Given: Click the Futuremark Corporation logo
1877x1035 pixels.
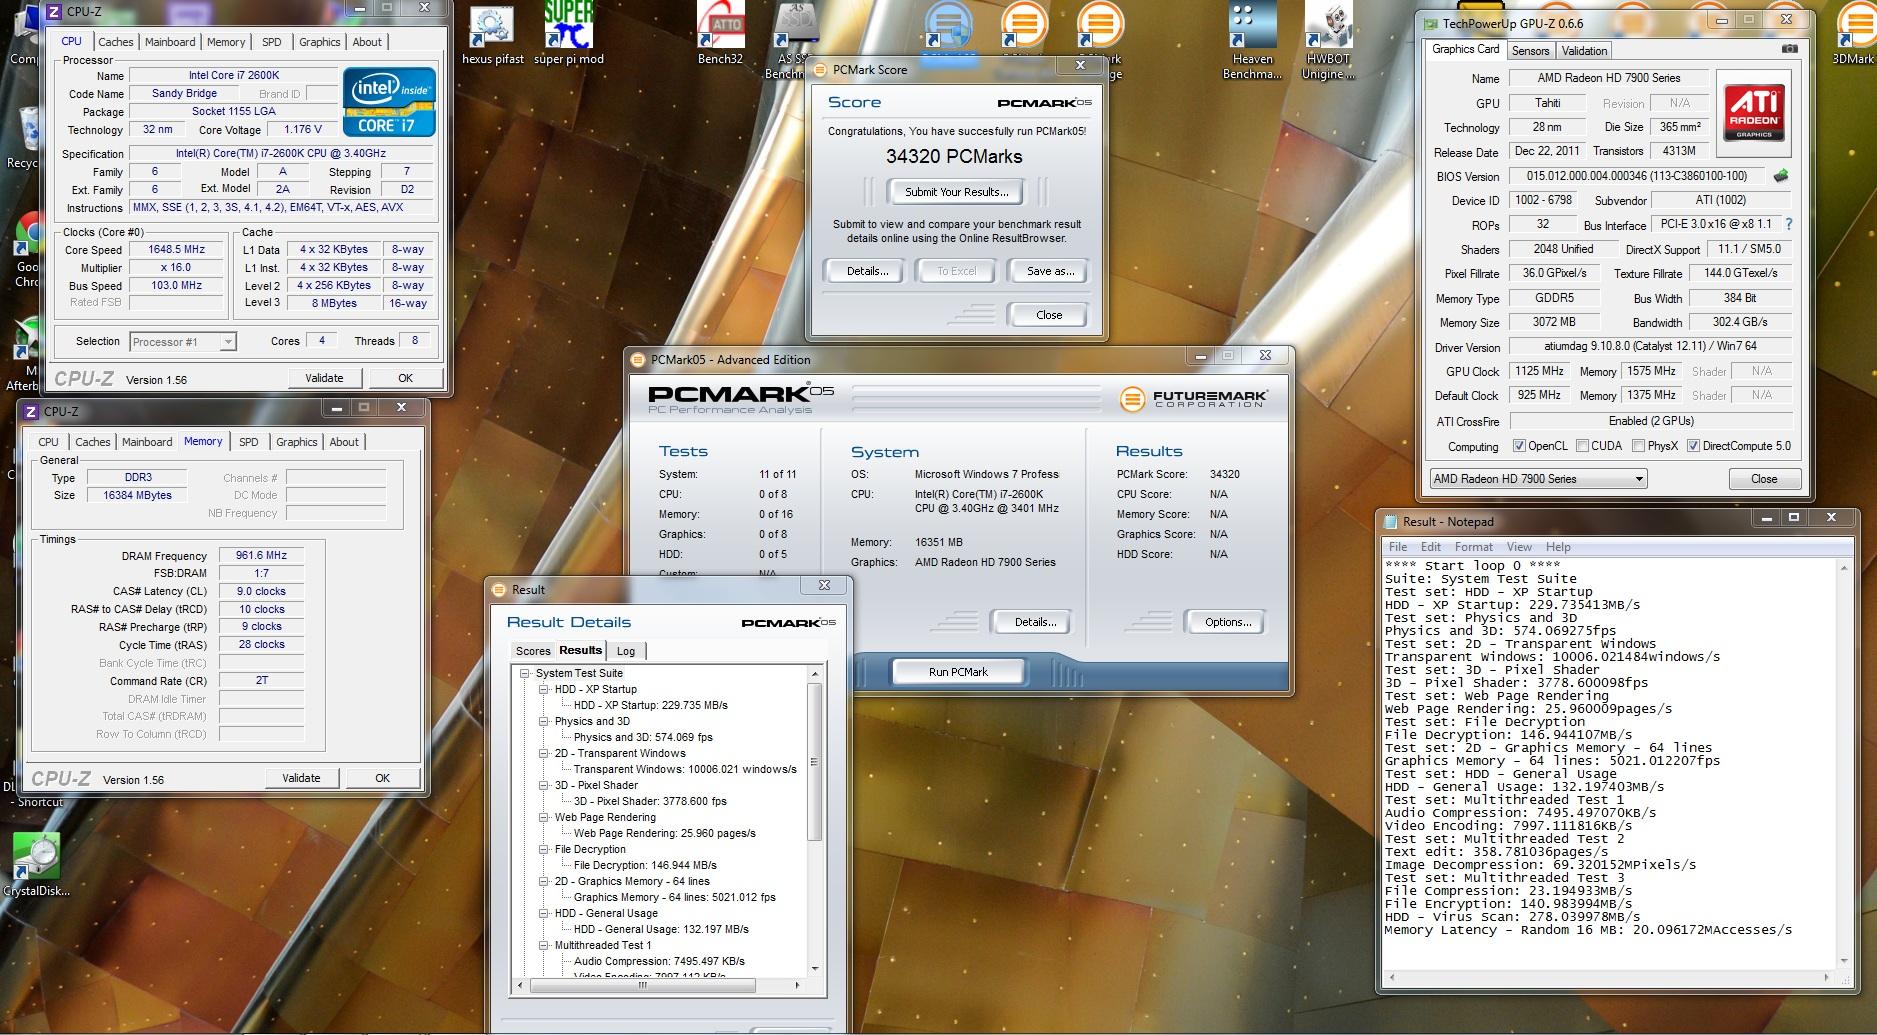Looking at the screenshot, I should (1193, 398).
